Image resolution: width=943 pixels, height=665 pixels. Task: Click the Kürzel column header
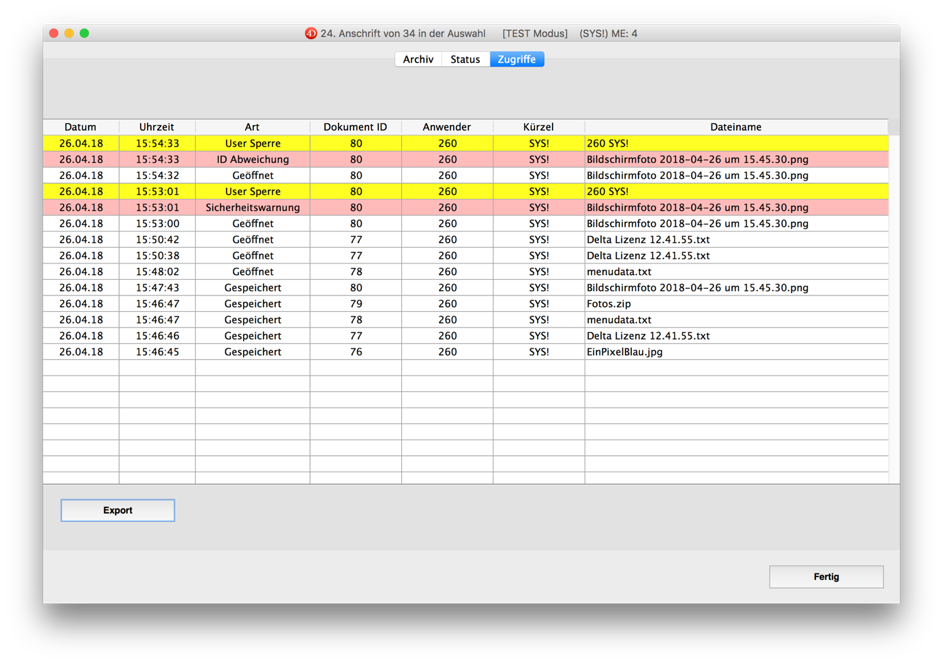[538, 127]
